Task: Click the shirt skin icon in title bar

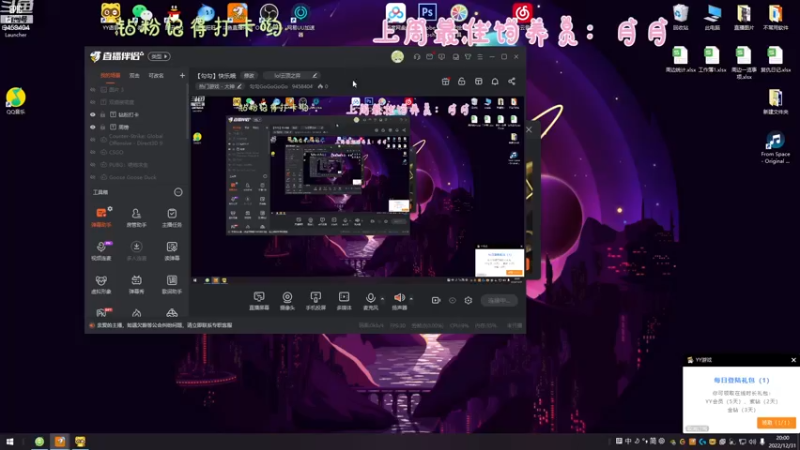Action: (x=468, y=57)
